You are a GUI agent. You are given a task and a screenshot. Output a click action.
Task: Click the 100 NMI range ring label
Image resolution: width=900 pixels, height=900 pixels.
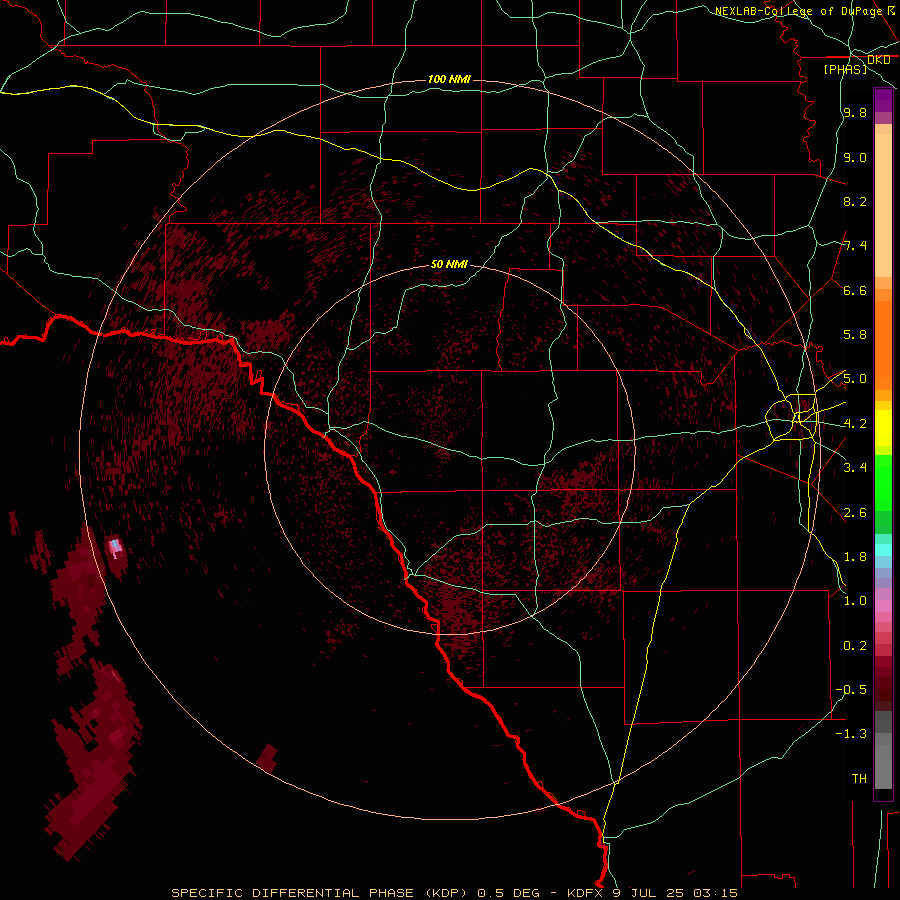pyautogui.click(x=449, y=79)
